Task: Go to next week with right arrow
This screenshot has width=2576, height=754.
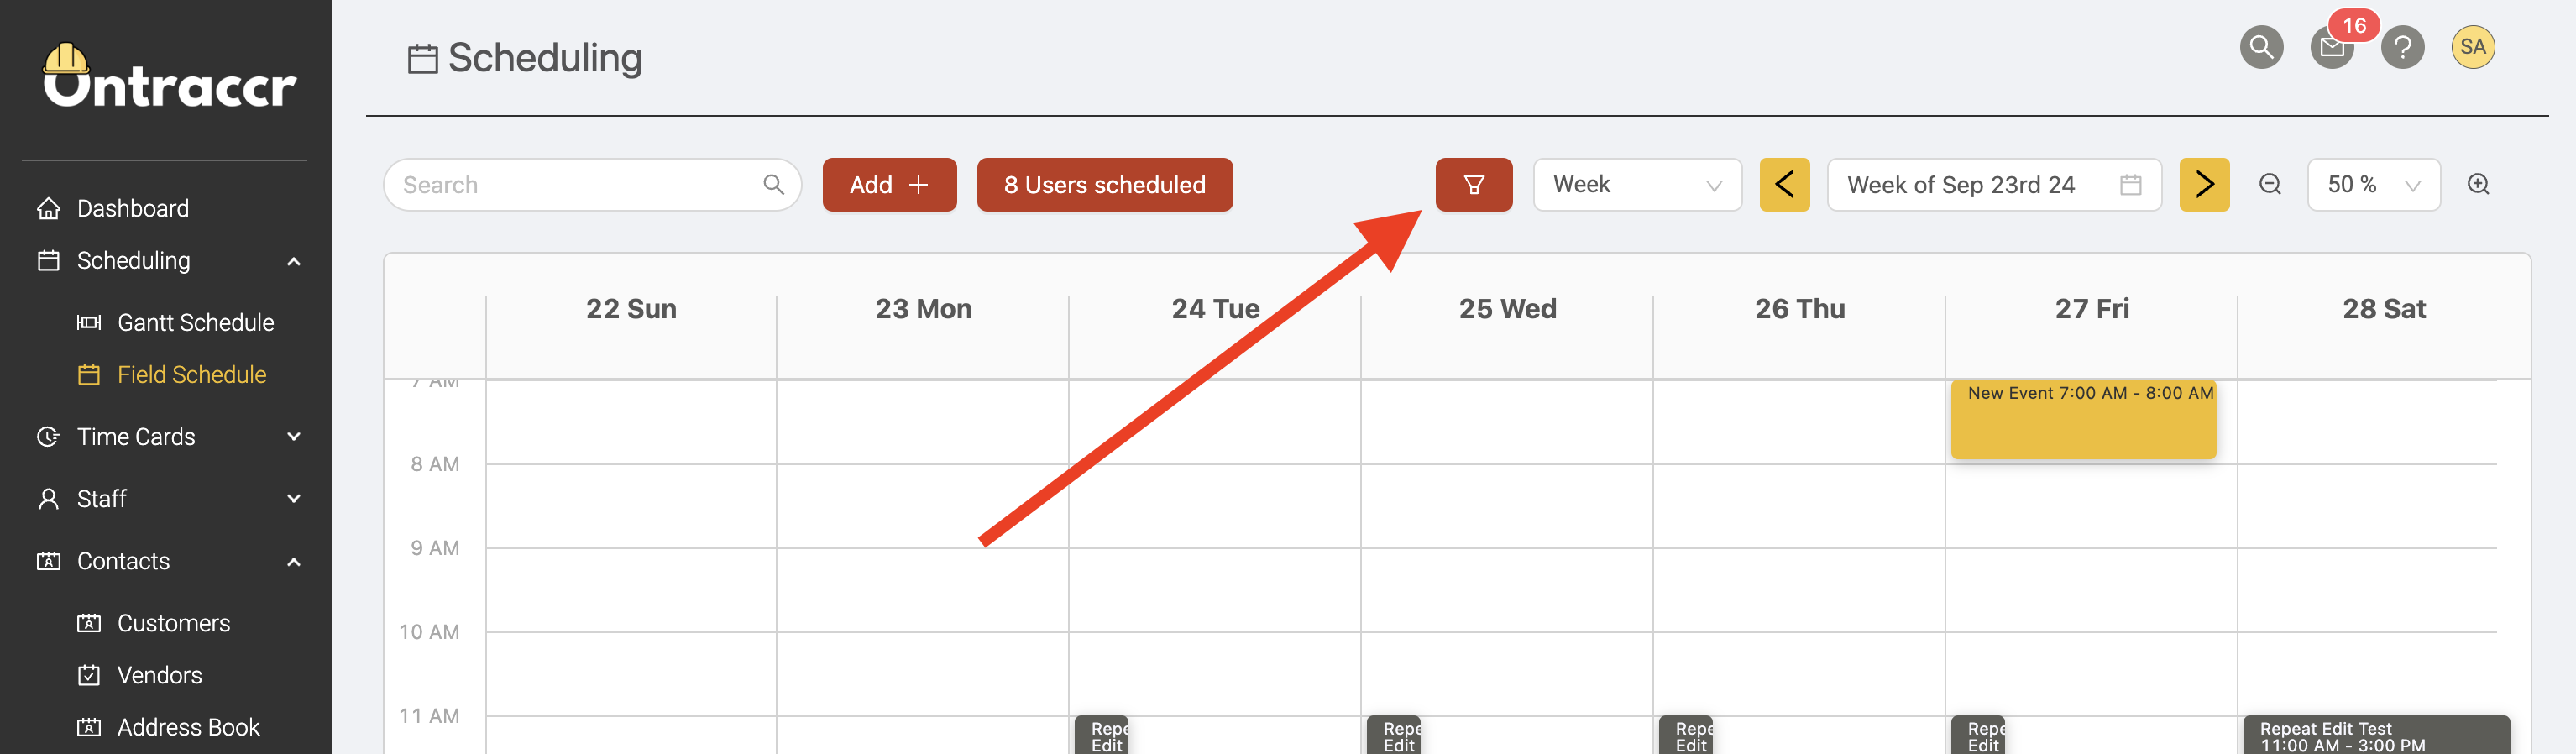Action: point(2204,185)
